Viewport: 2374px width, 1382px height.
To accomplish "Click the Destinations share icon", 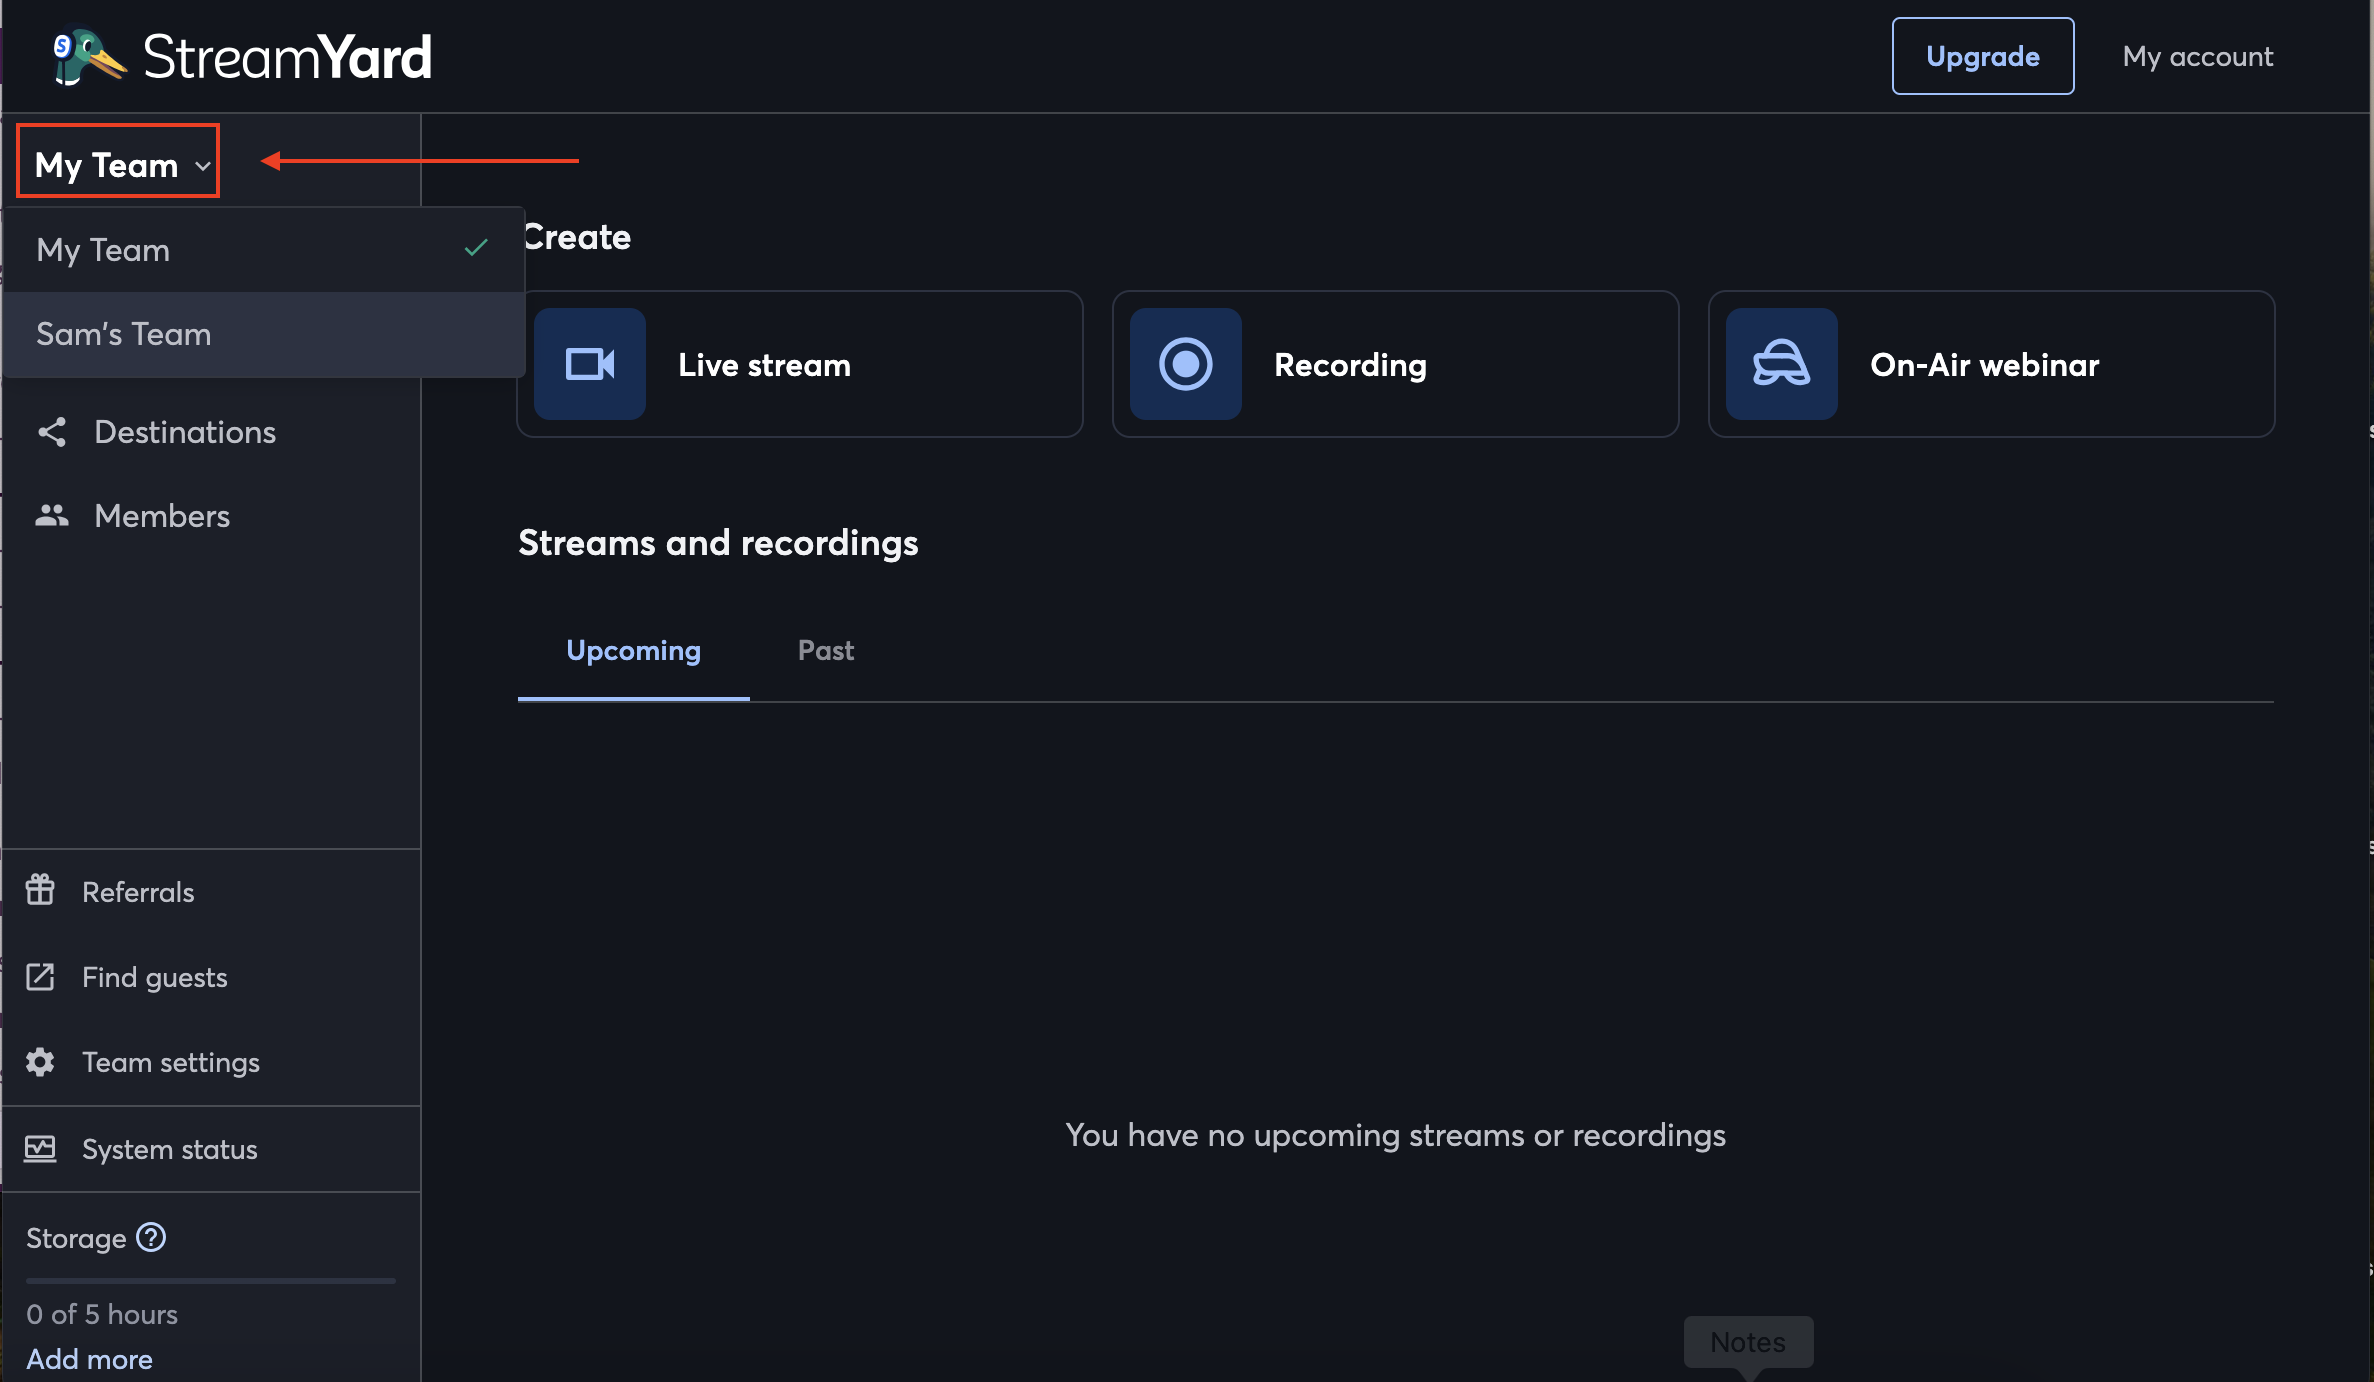I will pyautogui.click(x=52, y=432).
